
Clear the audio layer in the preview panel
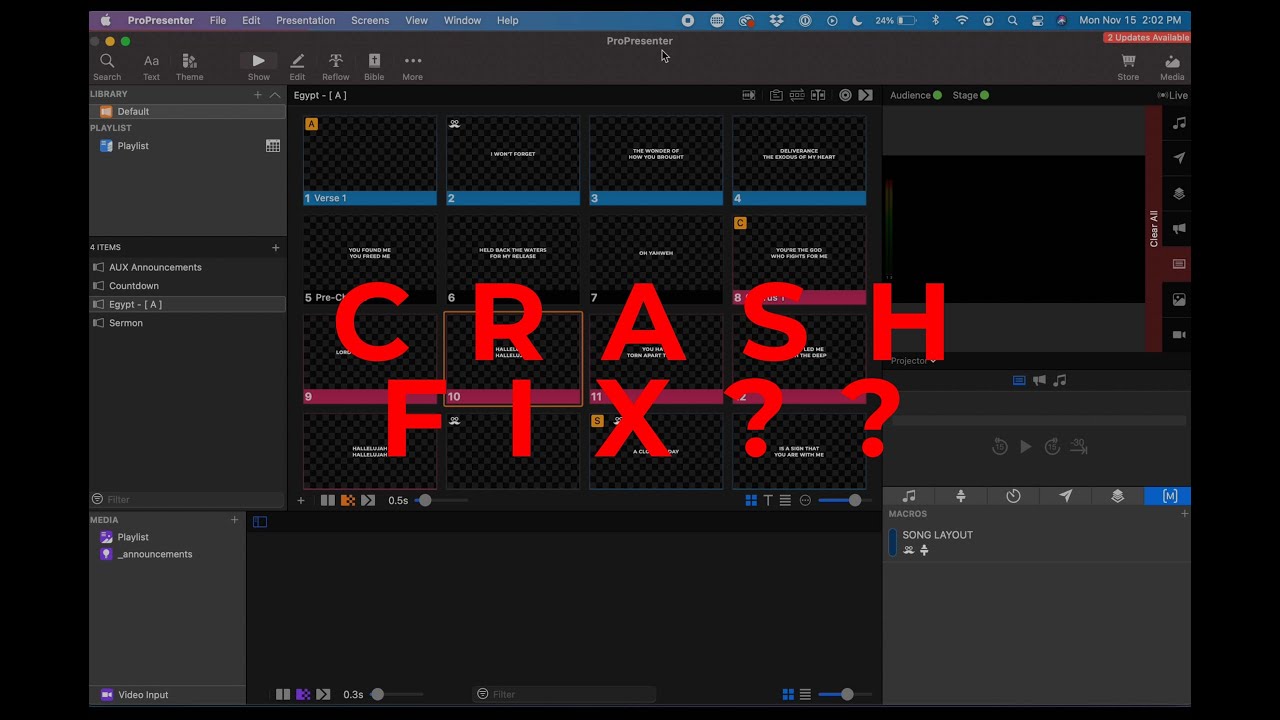click(x=1179, y=123)
